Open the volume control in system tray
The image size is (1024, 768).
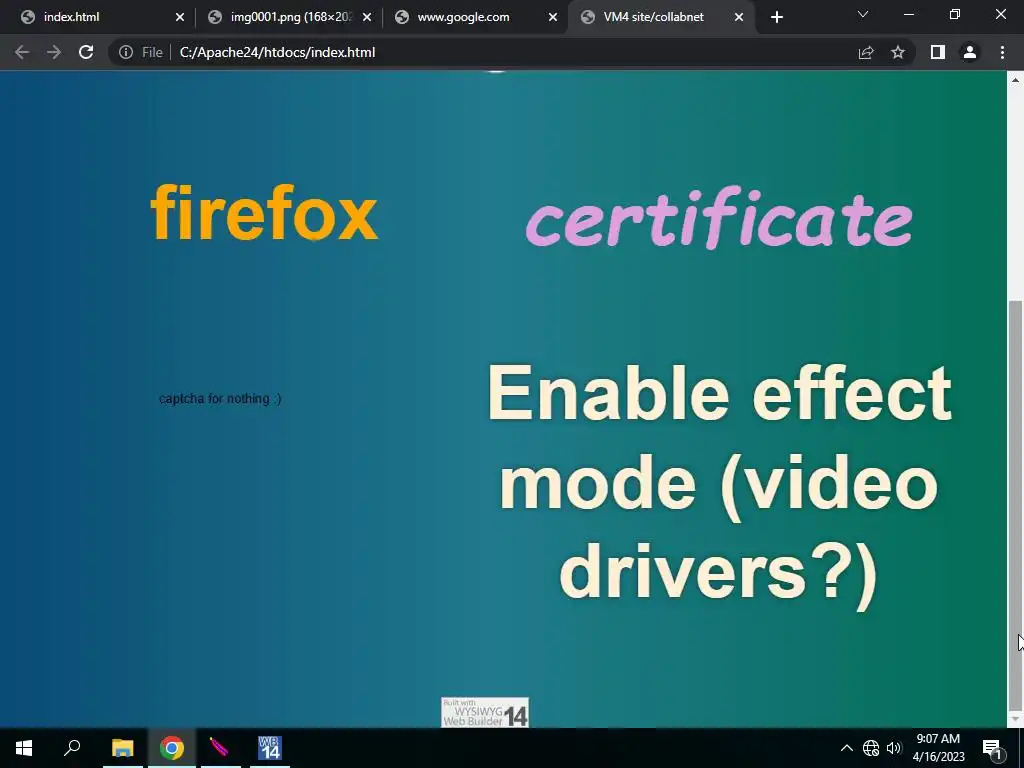[x=894, y=748]
